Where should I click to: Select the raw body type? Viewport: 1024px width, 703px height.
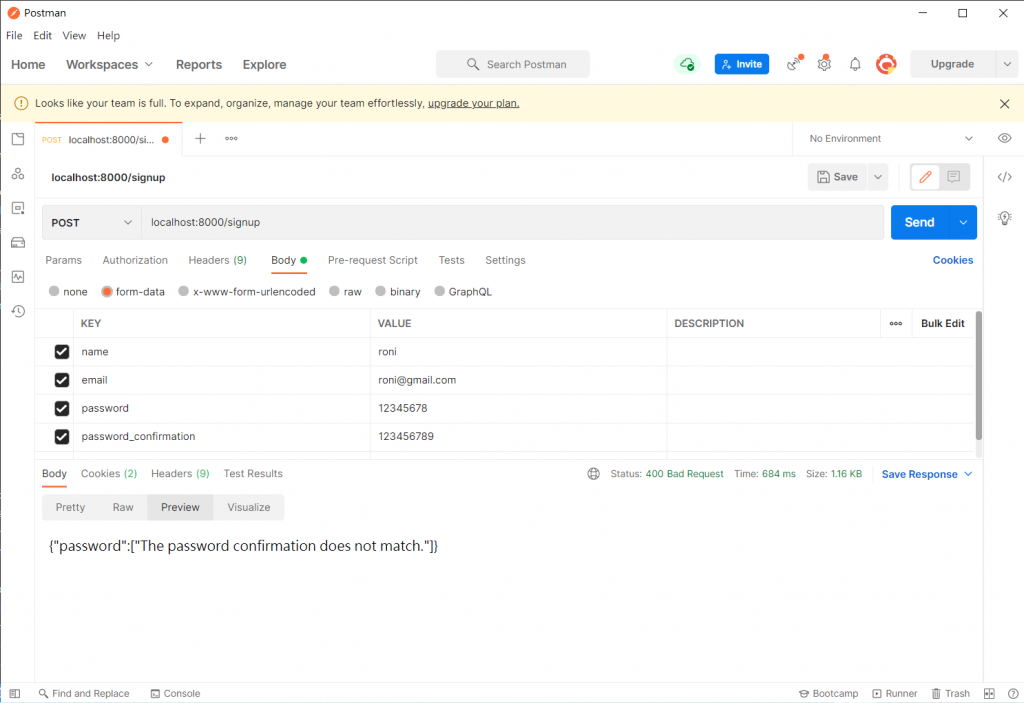[x=334, y=291]
